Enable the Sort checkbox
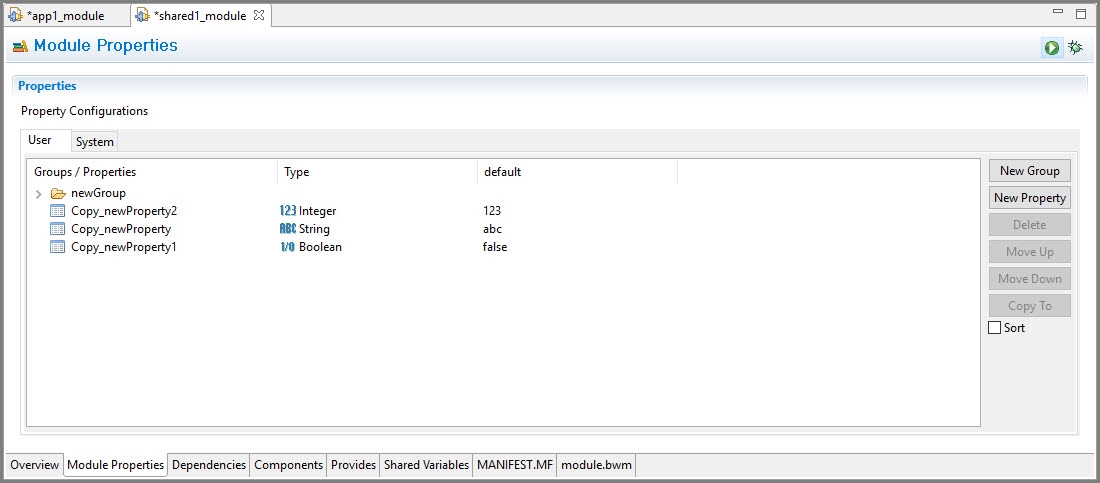Viewport: 1100px width, 483px height. coord(995,328)
